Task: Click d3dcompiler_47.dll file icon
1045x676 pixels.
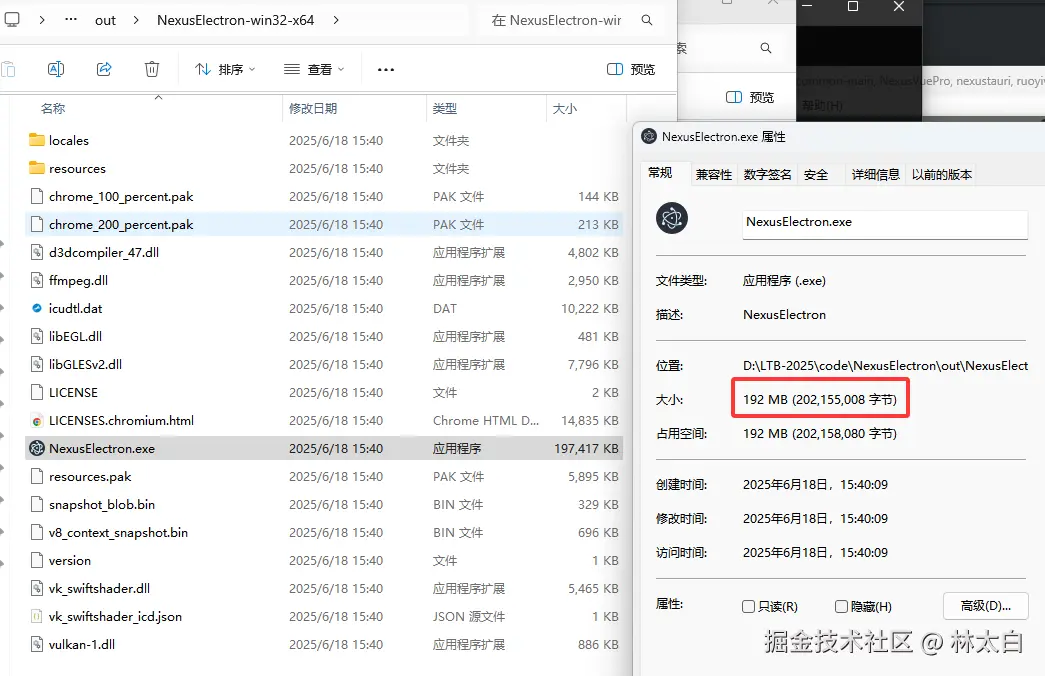Action: [37, 252]
